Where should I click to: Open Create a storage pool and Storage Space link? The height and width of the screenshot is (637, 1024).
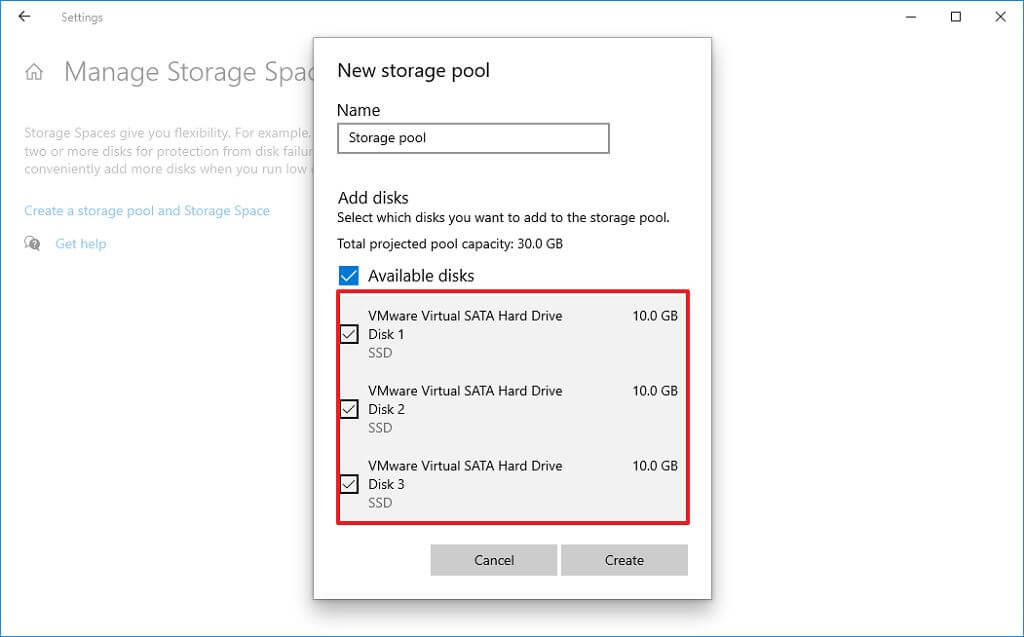tap(147, 211)
